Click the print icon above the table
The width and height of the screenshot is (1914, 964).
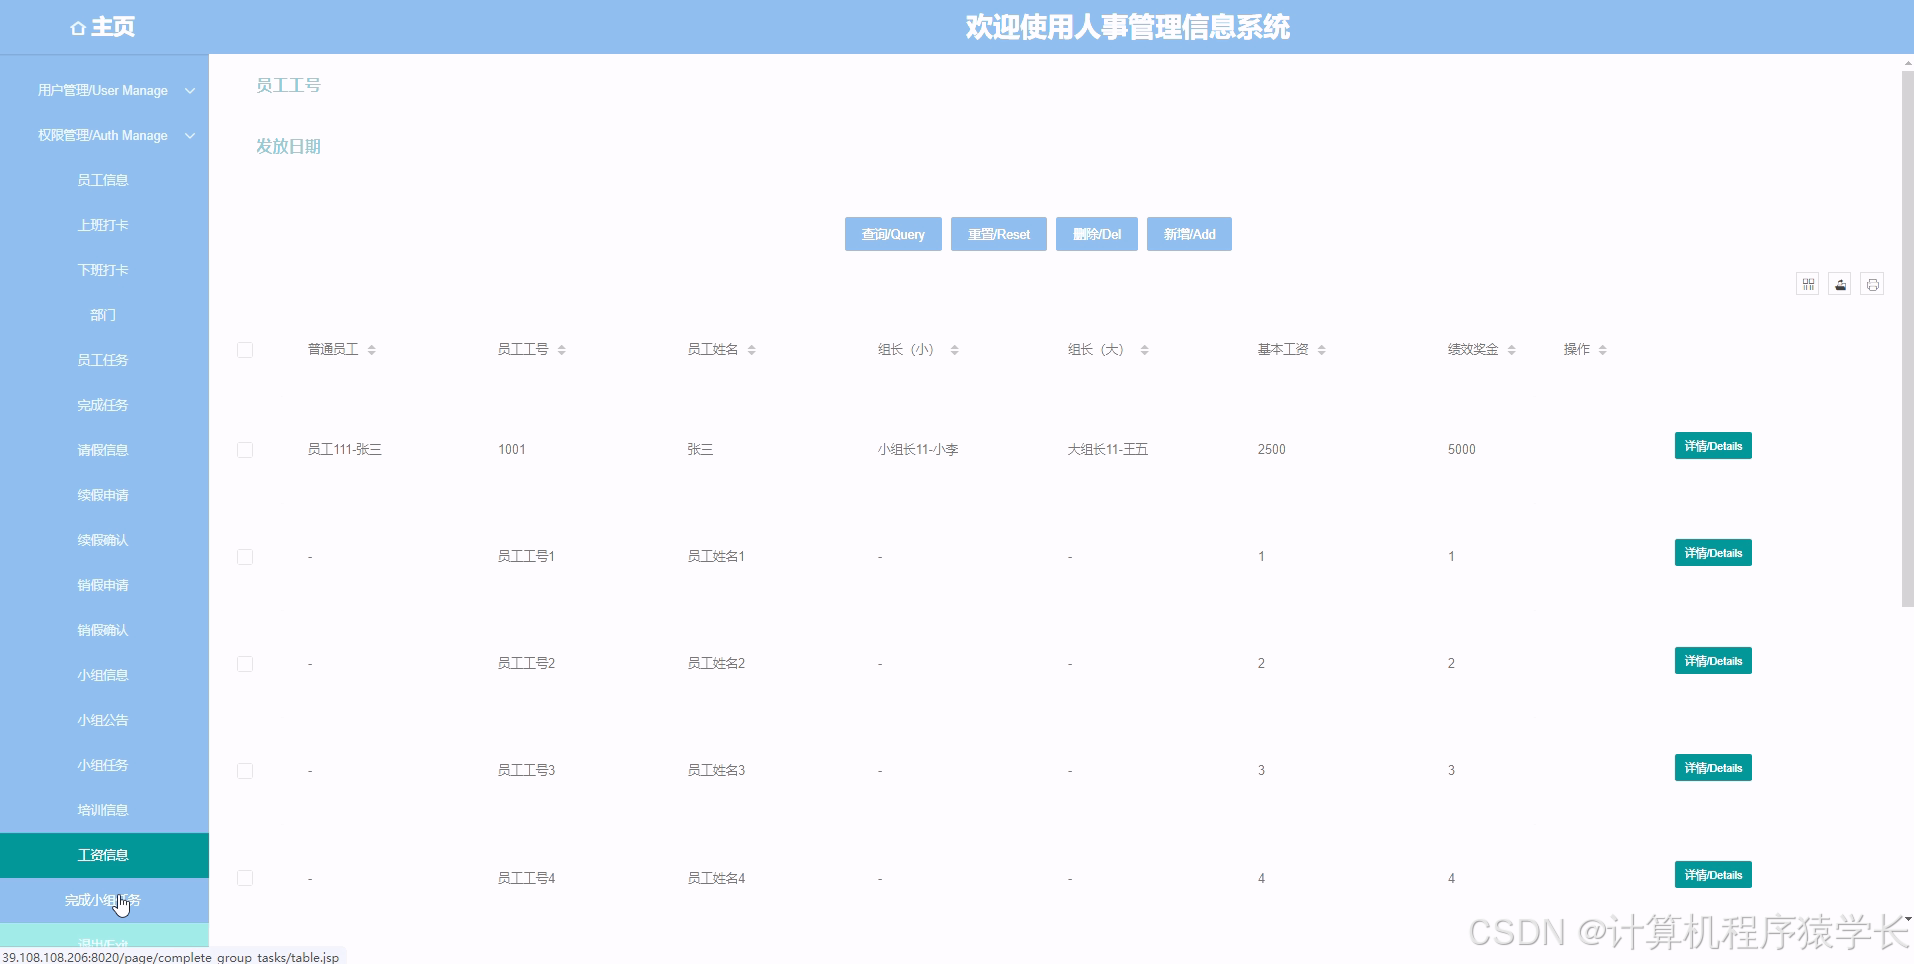[x=1873, y=283]
